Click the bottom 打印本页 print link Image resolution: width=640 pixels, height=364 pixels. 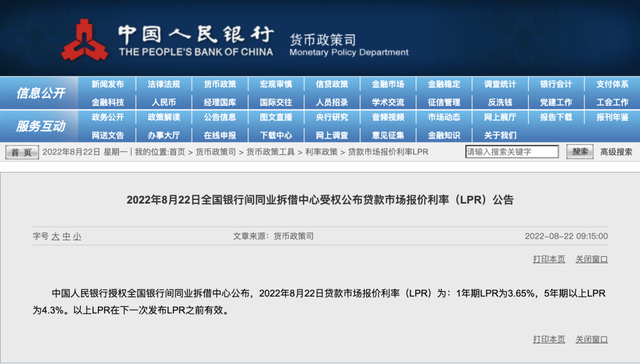(549, 339)
